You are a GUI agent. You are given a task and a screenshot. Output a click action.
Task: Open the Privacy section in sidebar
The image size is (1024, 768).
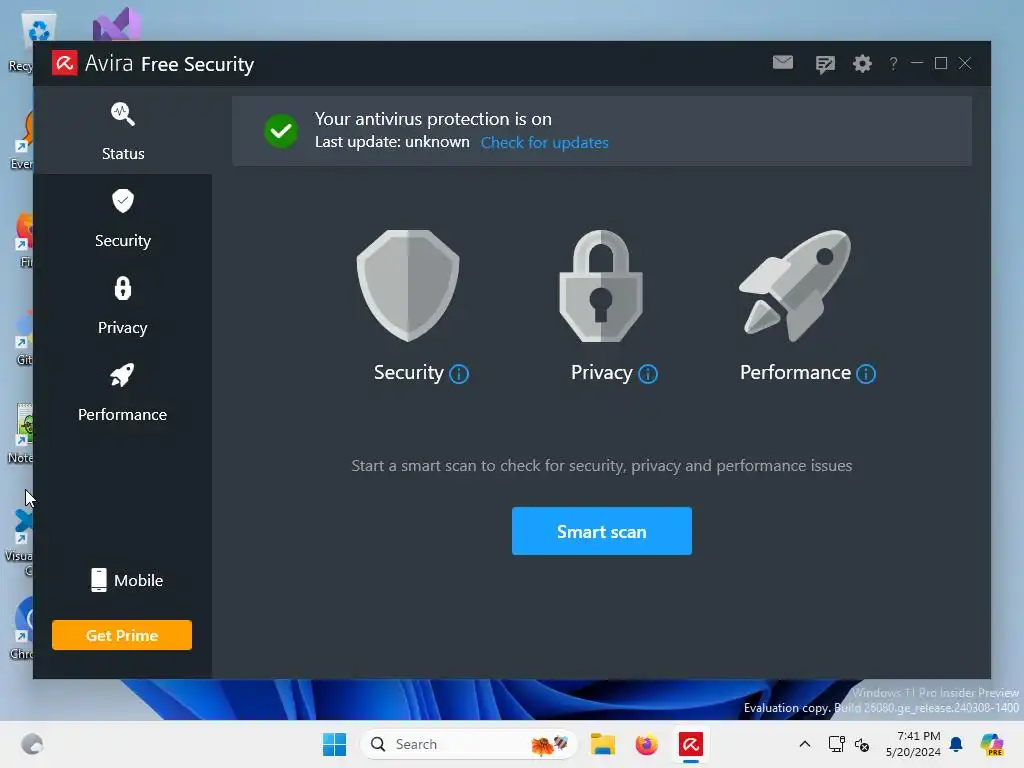point(123,305)
